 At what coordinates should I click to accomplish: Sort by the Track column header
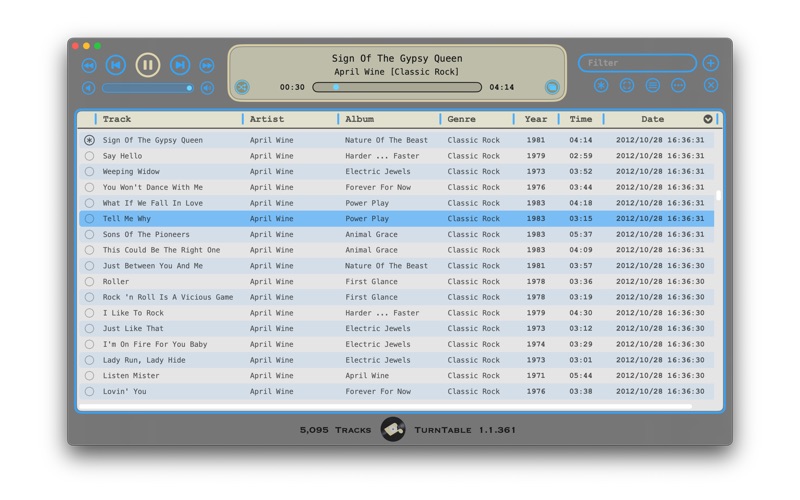117,119
